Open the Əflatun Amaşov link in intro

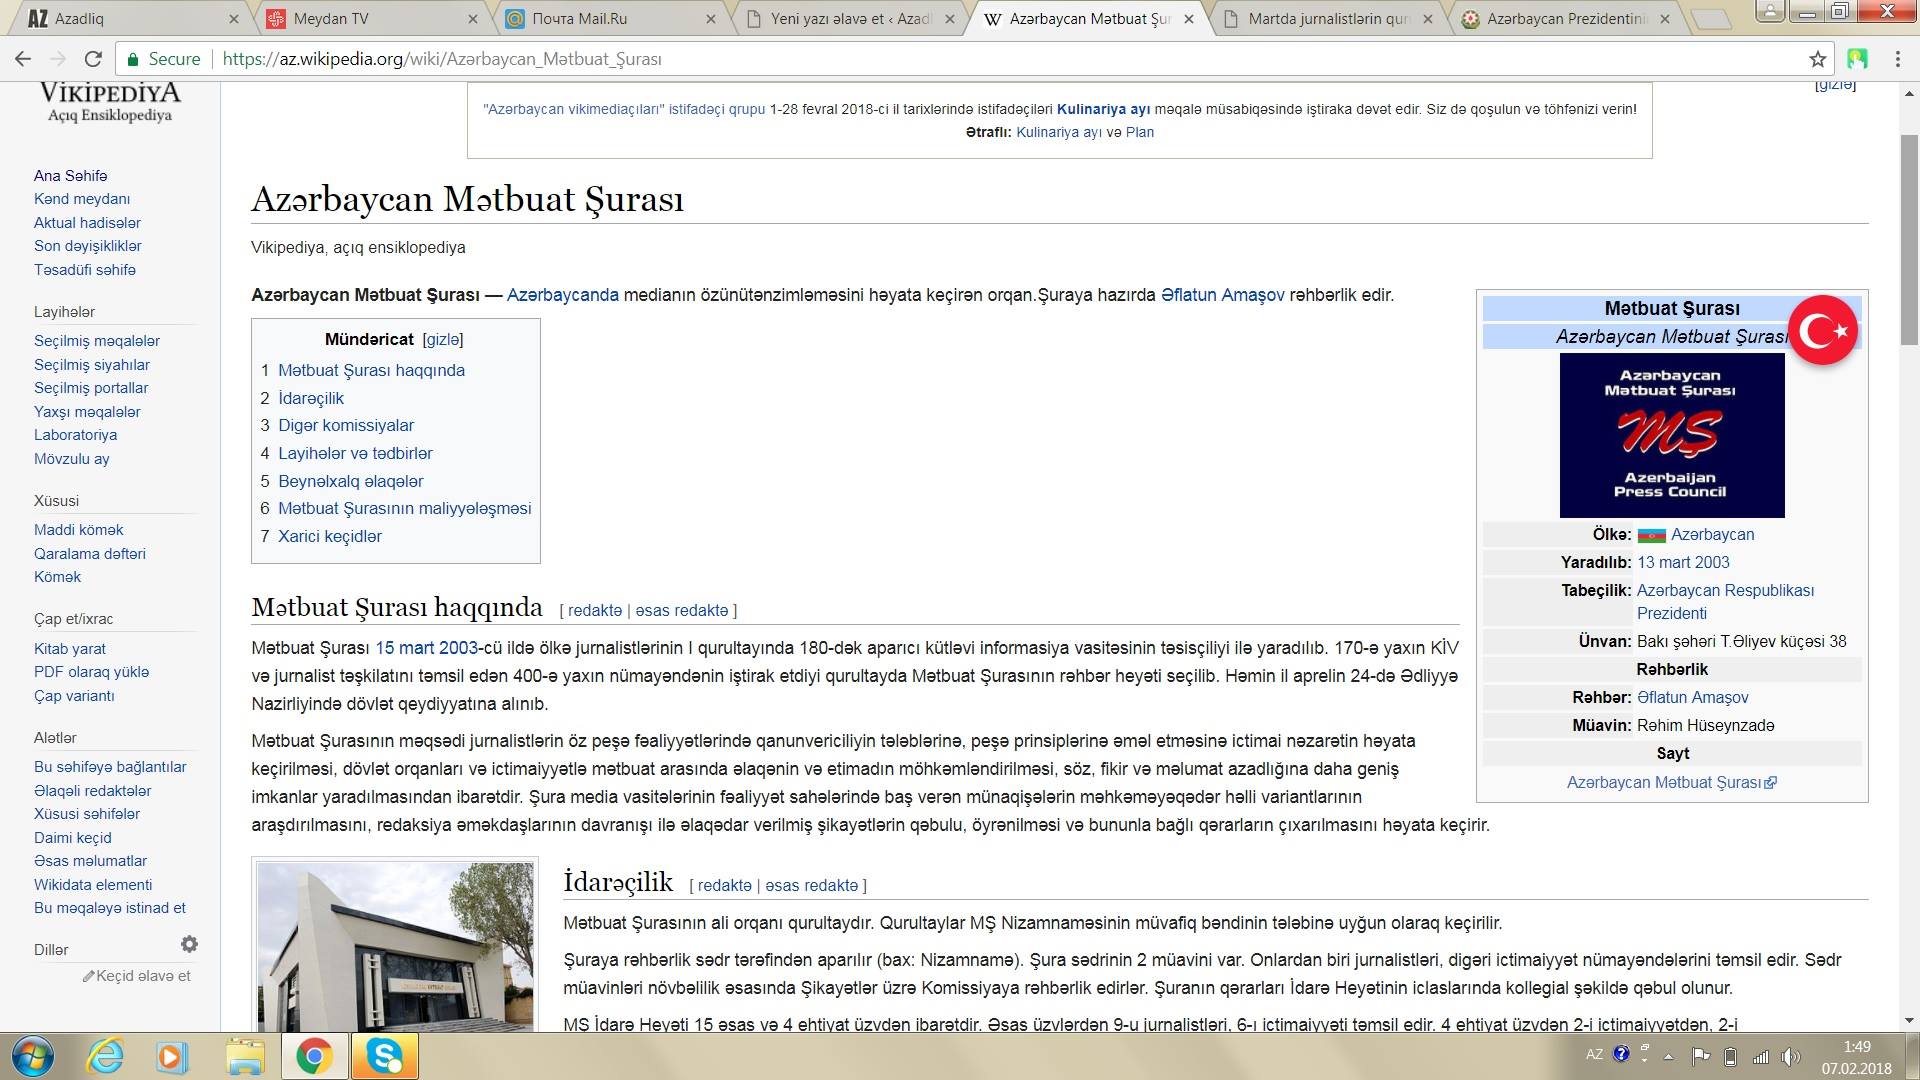click(x=1222, y=295)
